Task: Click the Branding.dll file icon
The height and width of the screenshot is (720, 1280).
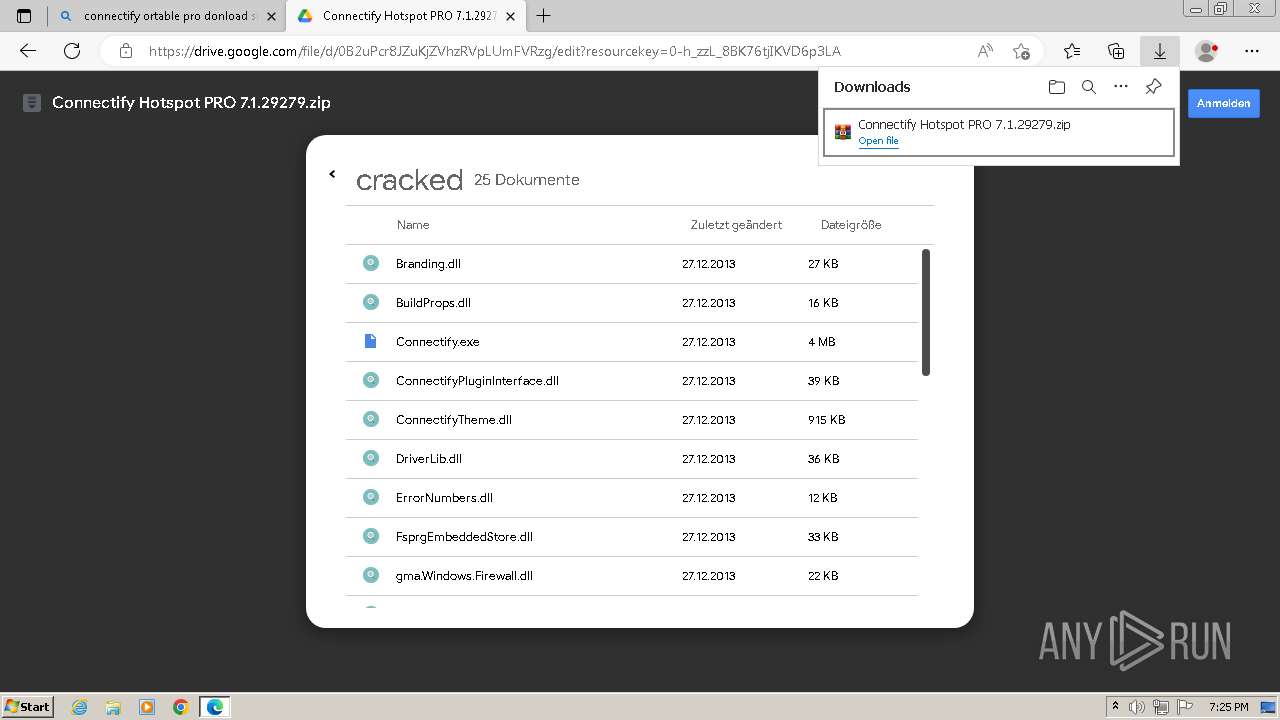Action: (370, 263)
